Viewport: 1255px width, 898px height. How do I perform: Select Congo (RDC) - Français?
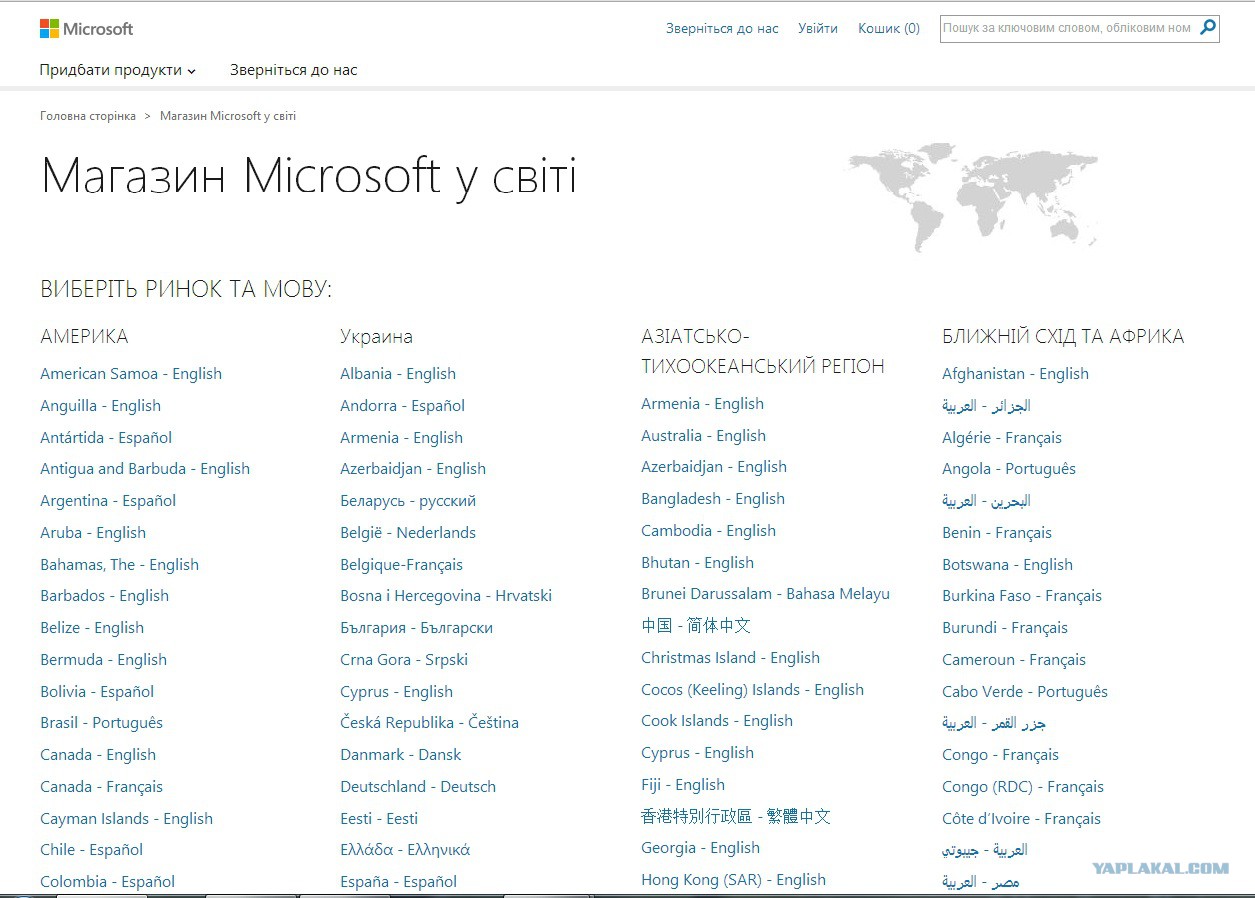pyautogui.click(x=1023, y=787)
